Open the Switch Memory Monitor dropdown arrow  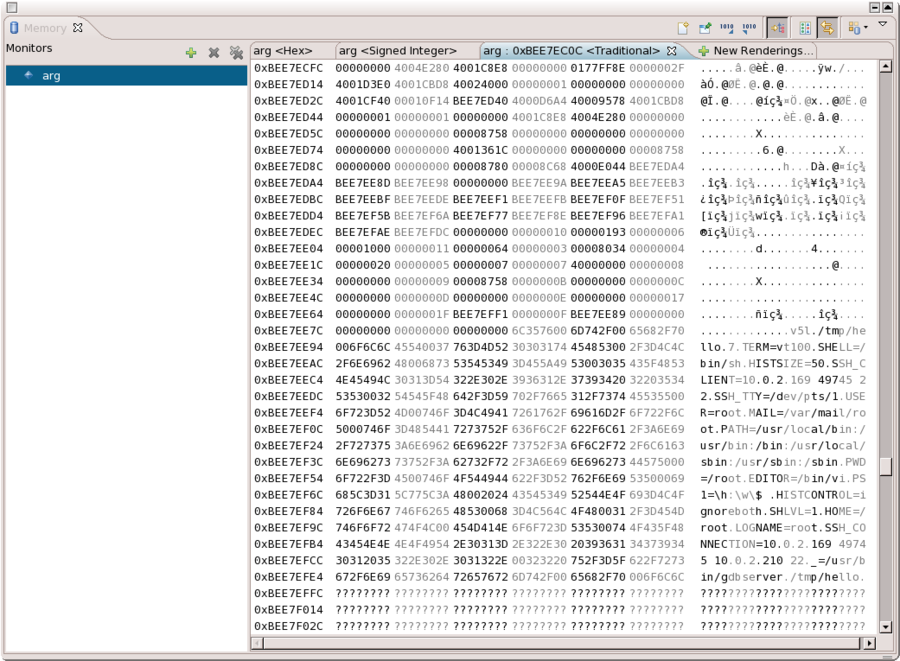click(x=864, y=27)
